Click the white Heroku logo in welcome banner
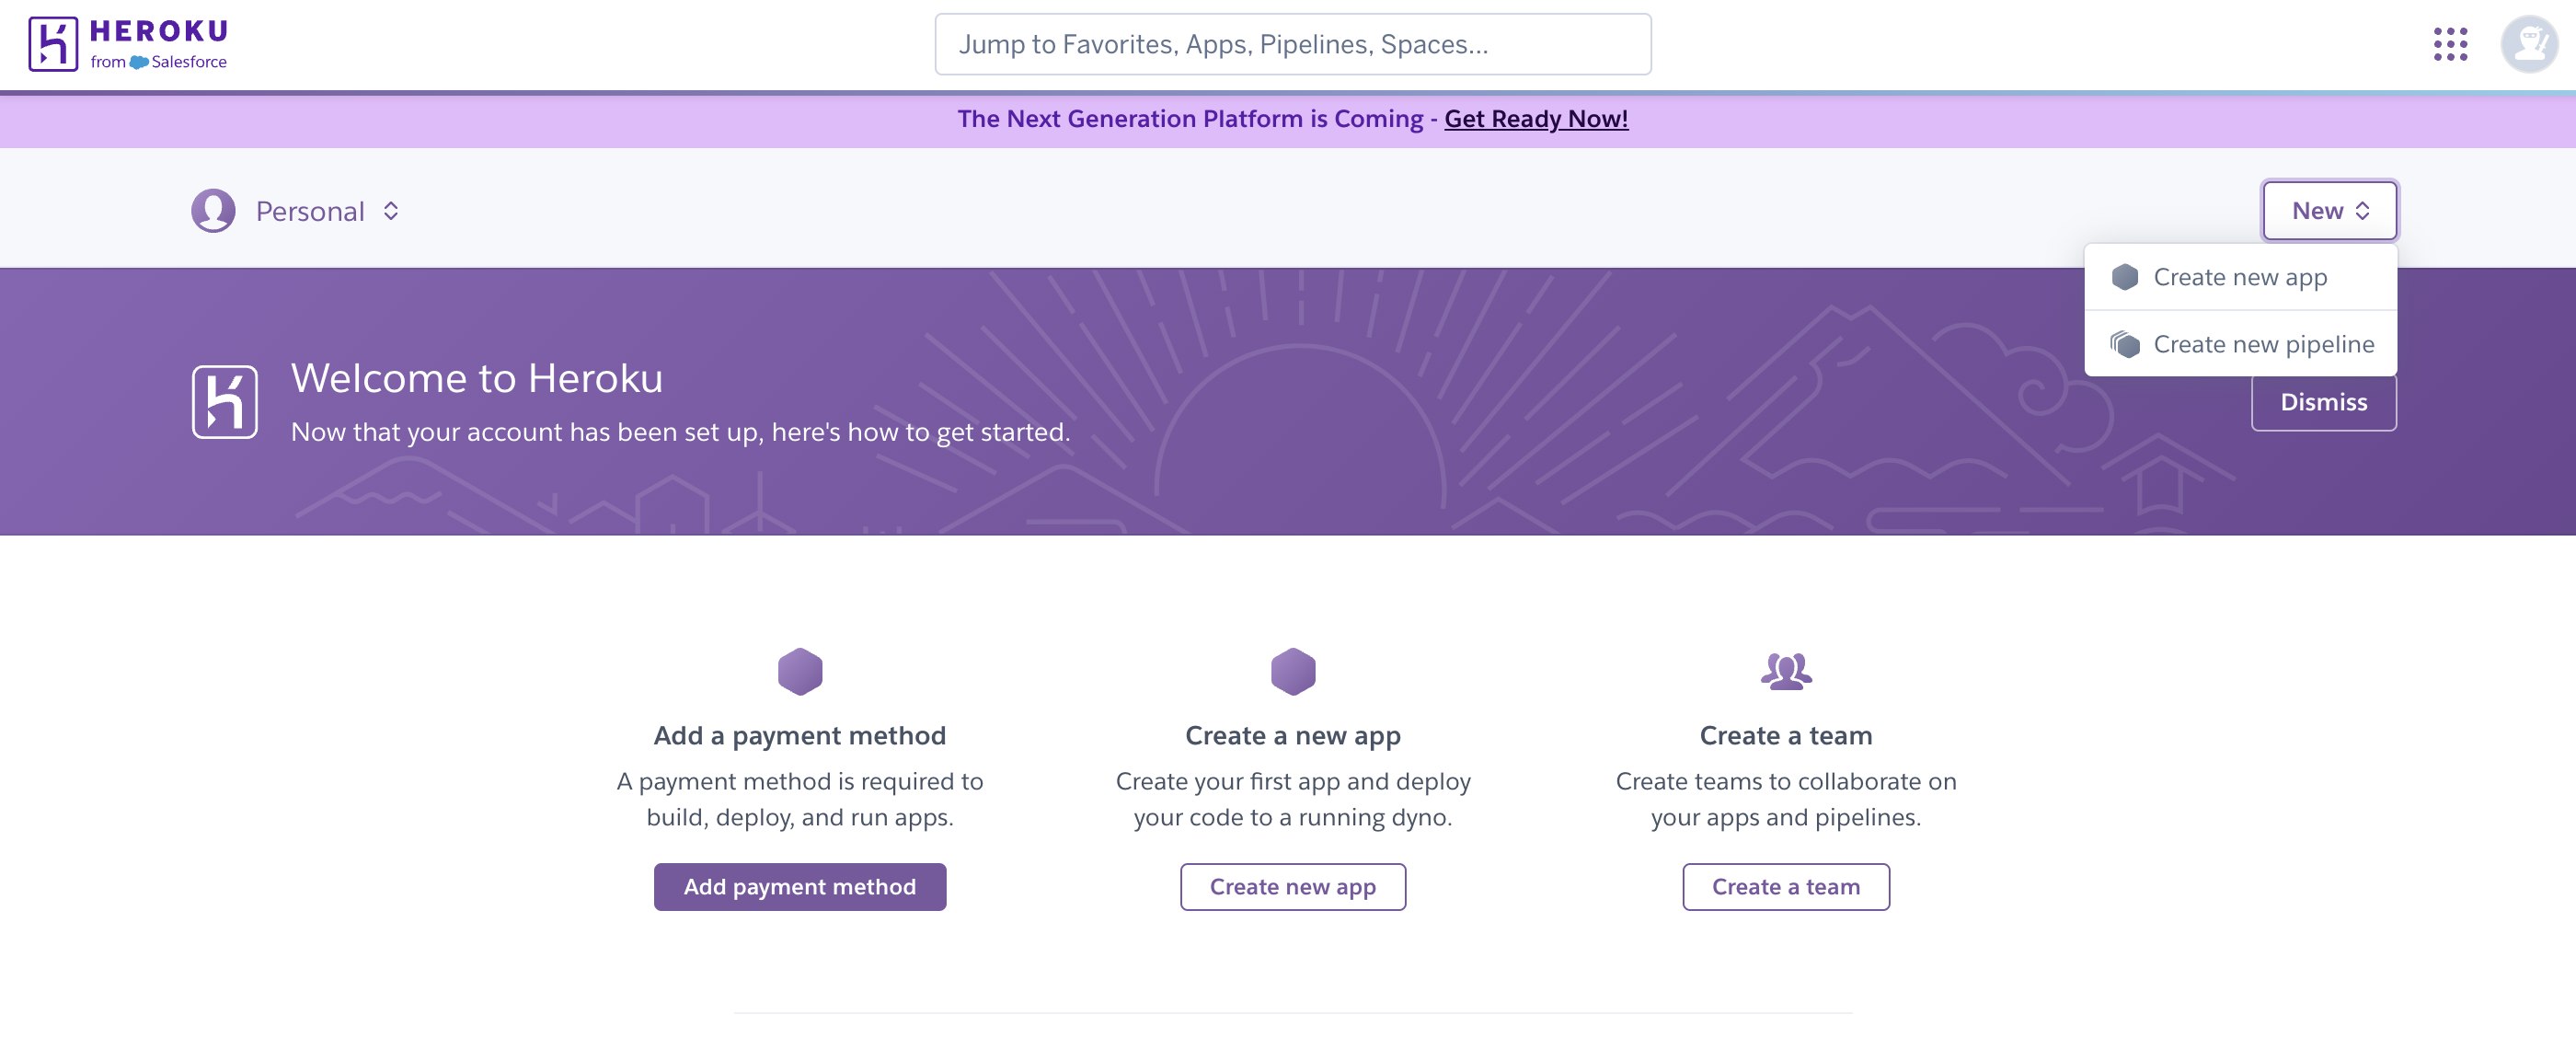The width and height of the screenshot is (2576, 1049). coord(225,402)
